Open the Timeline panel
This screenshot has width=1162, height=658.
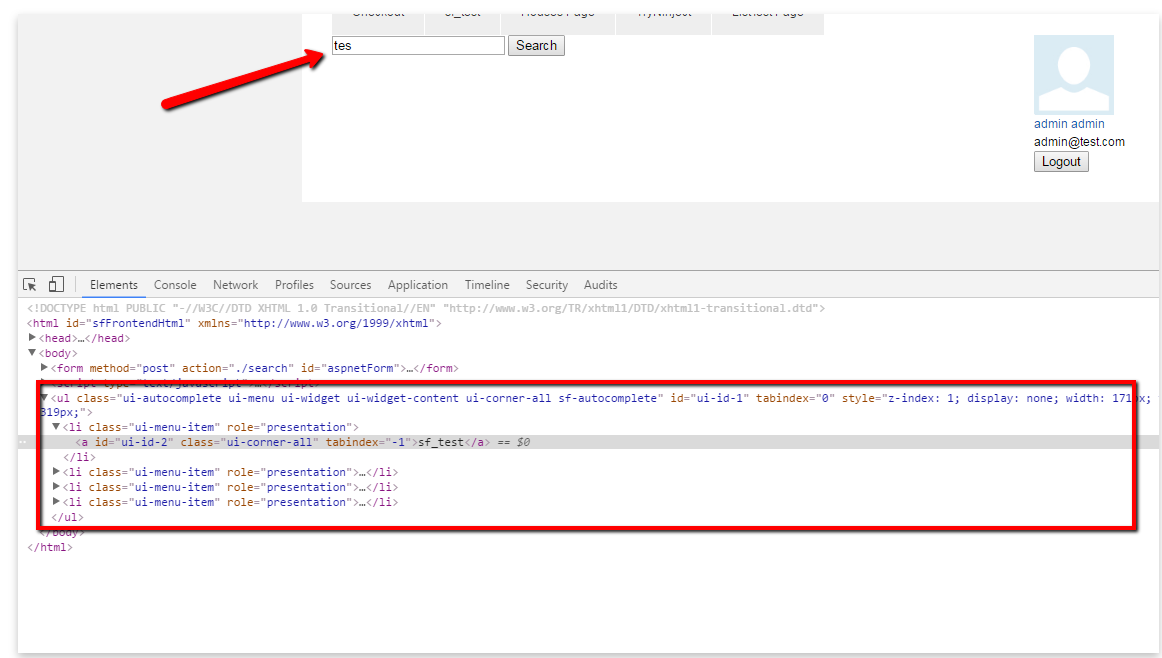pos(486,284)
